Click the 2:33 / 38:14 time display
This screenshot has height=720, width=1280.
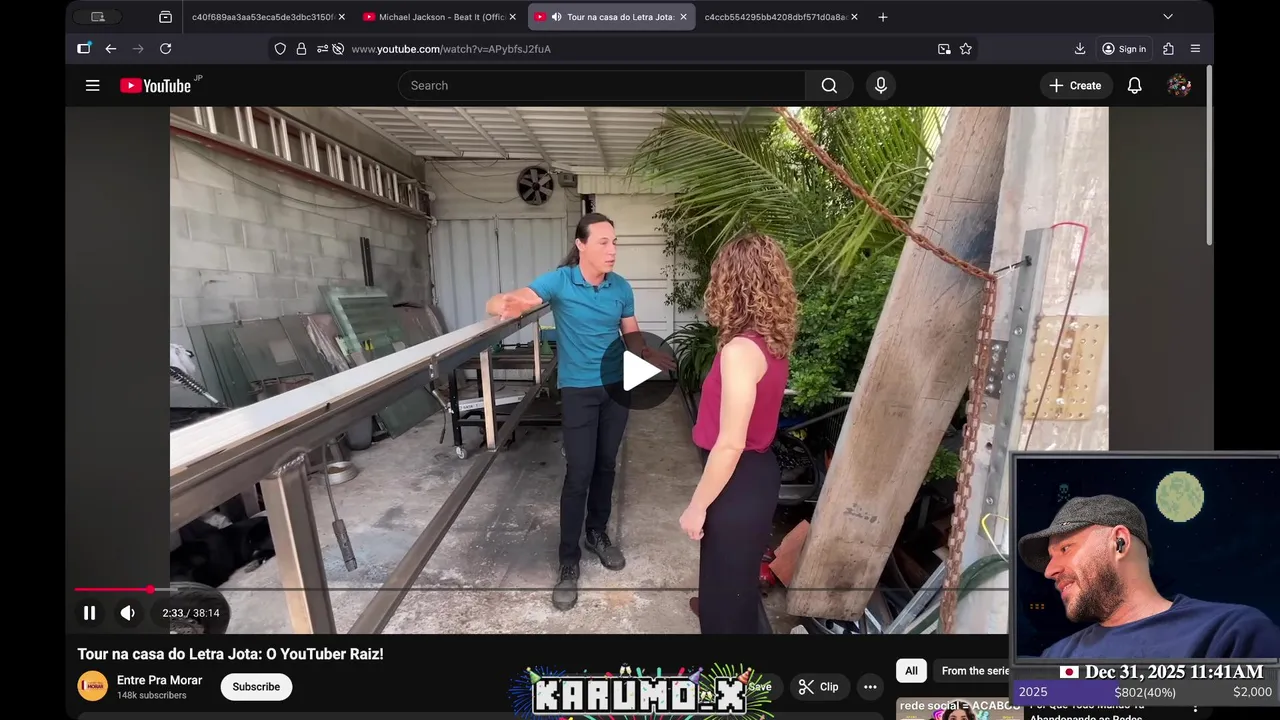[191, 613]
